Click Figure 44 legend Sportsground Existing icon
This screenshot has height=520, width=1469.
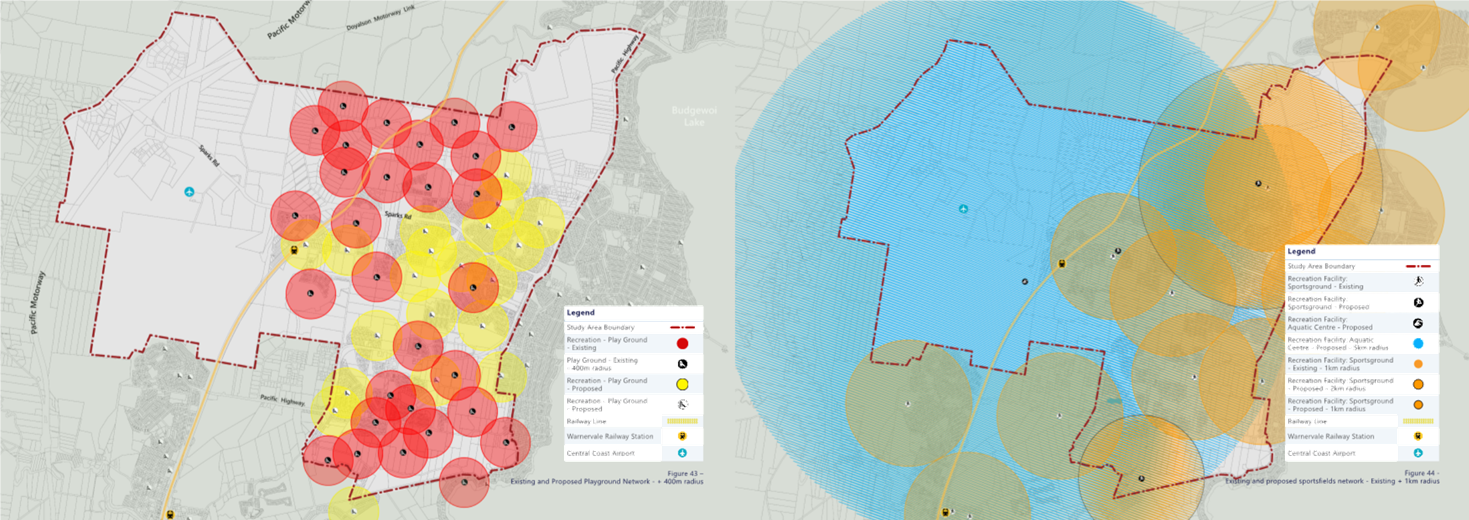pyautogui.click(x=1418, y=282)
